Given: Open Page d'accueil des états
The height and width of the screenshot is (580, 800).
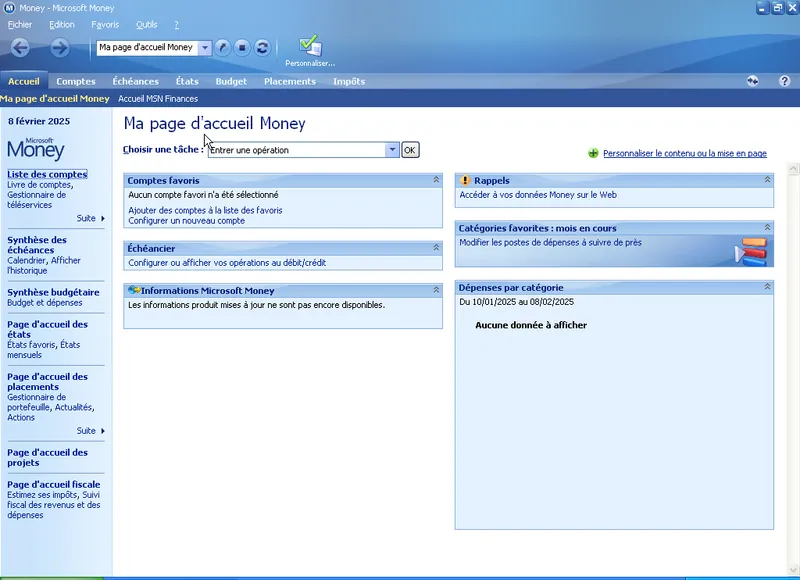Looking at the screenshot, I should pyautogui.click(x=47, y=330).
